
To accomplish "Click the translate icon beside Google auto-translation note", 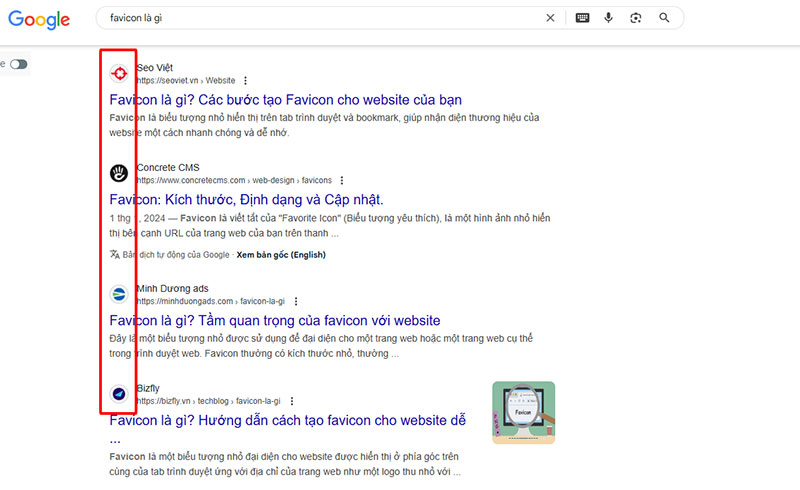I will point(115,254).
